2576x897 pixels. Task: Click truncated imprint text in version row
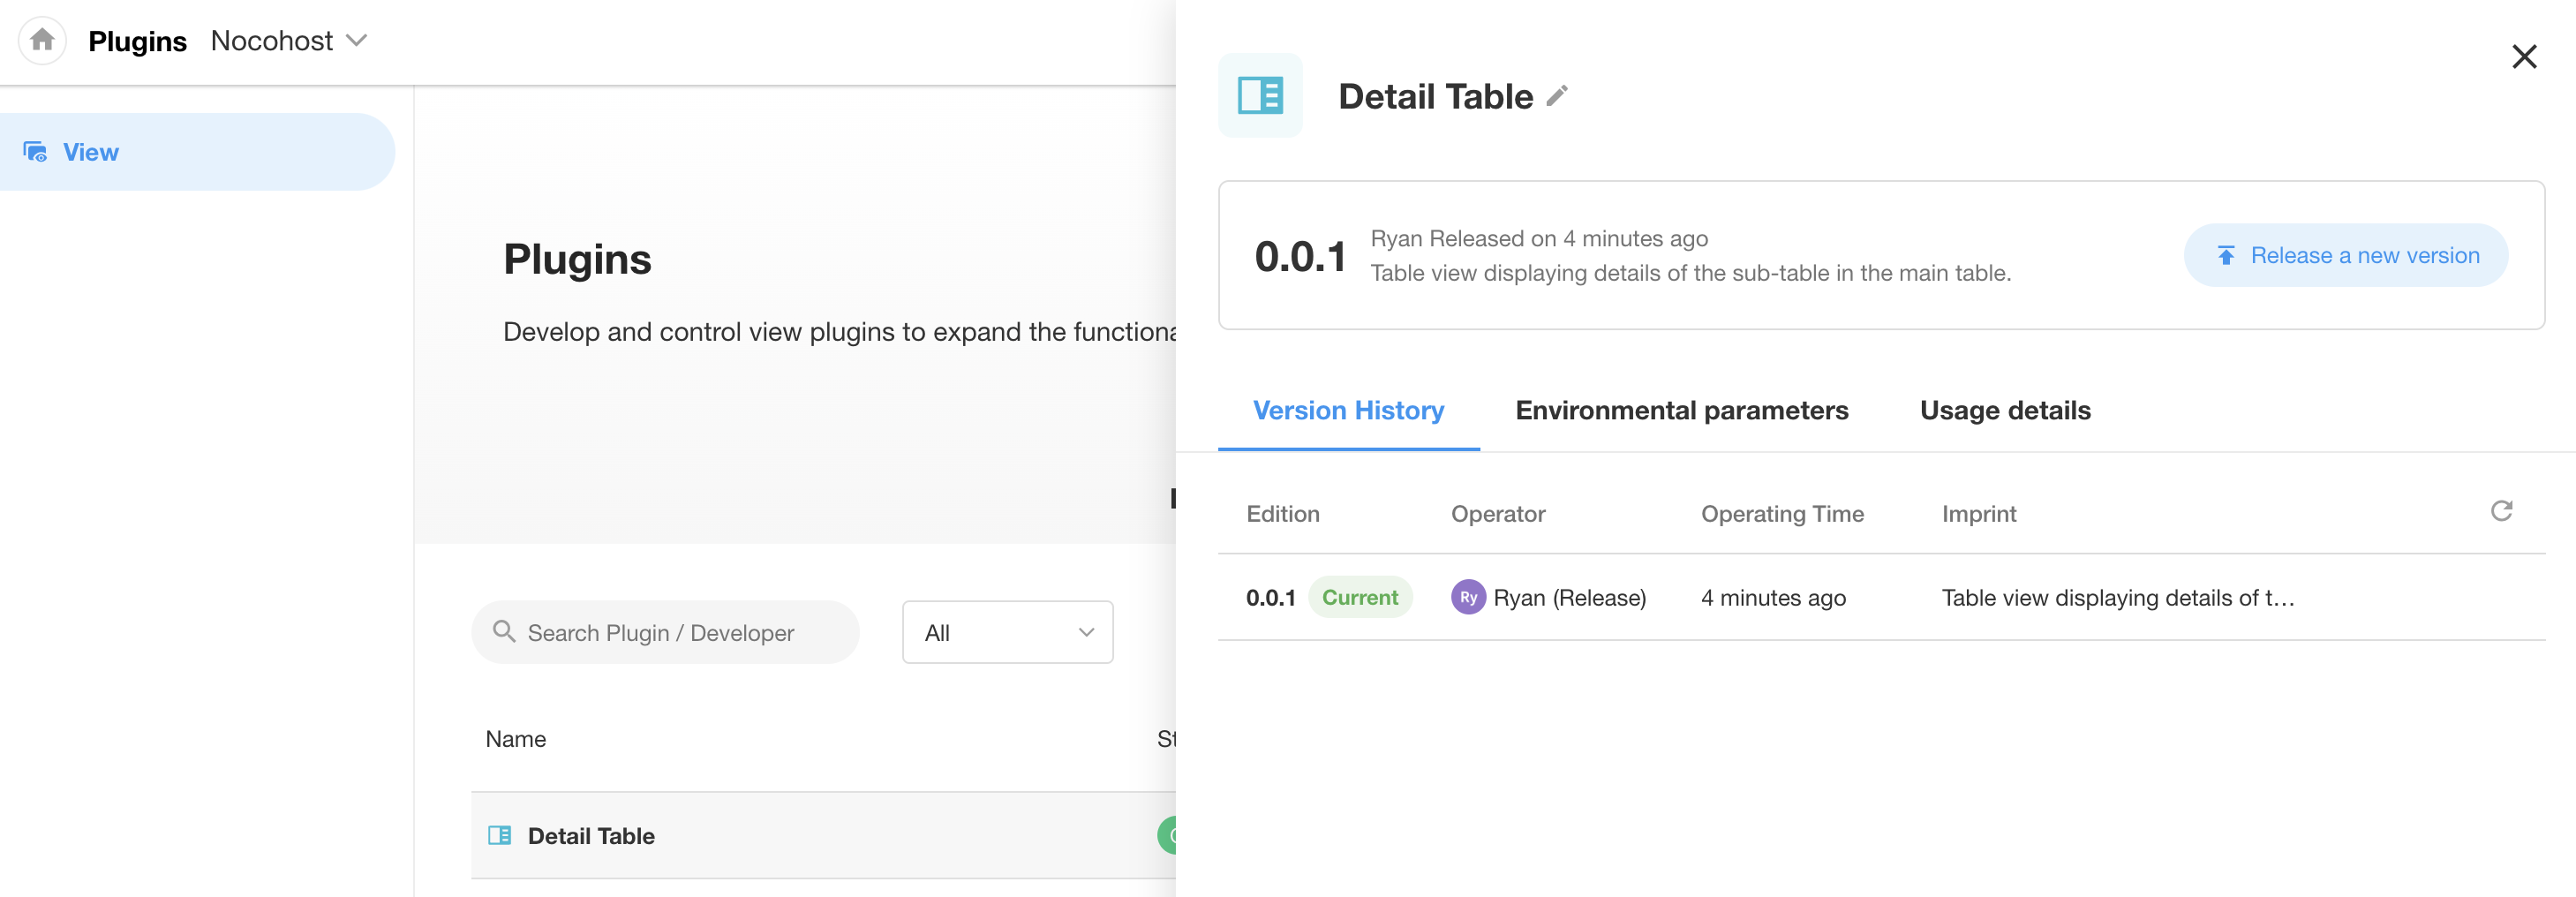point(2118,597)
